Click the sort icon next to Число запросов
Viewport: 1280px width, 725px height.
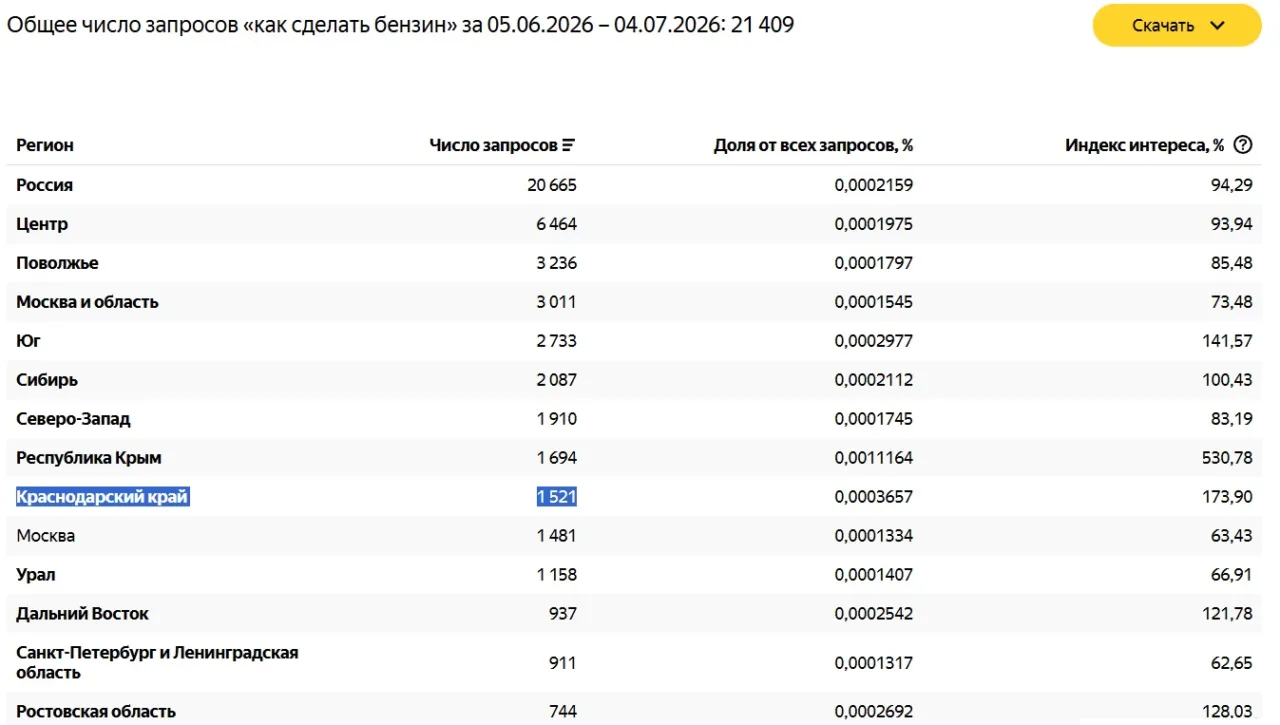(x=569, y=145)
